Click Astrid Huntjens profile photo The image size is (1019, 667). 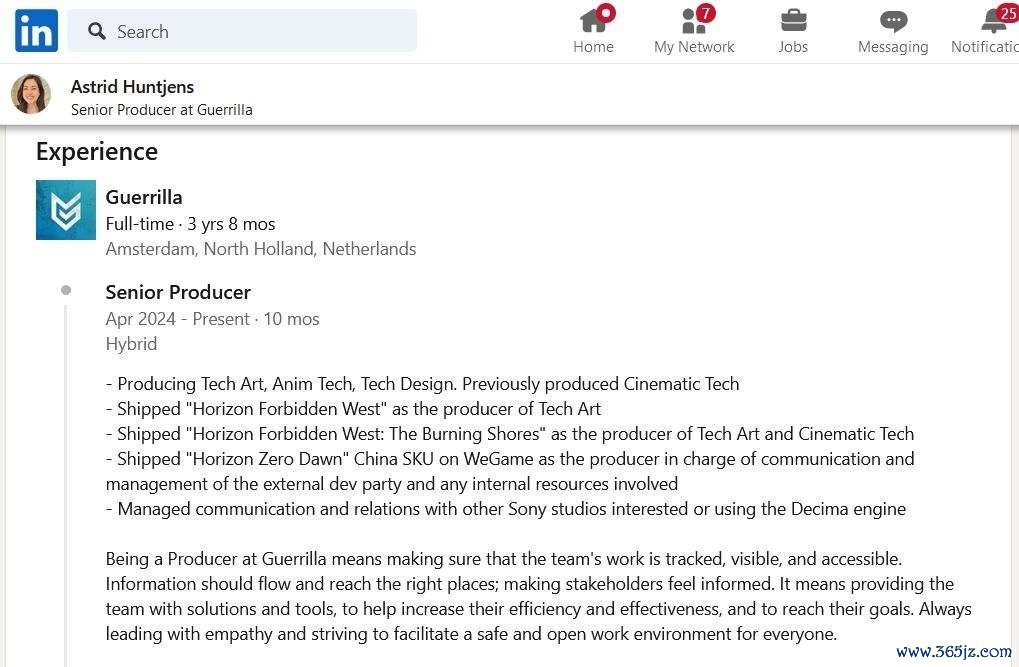(31, 94)
